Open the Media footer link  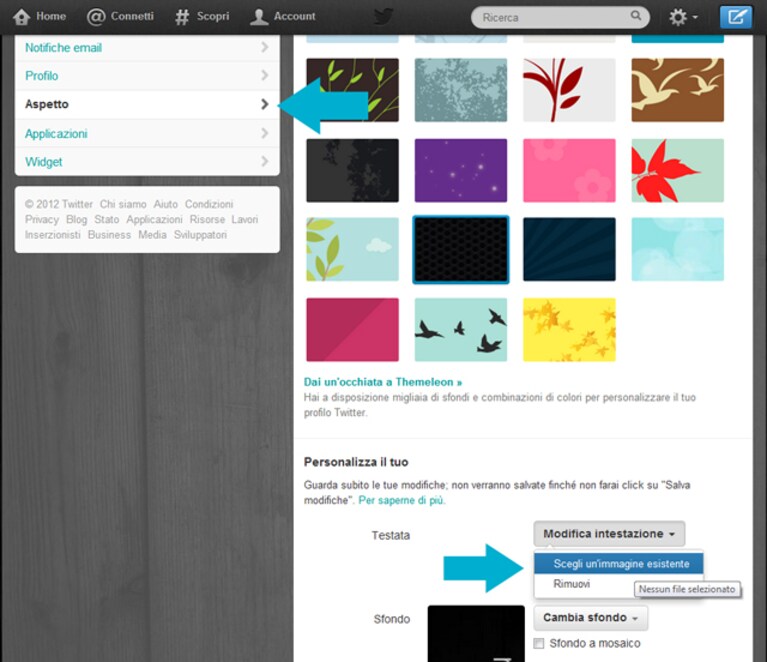coord(152,235)
